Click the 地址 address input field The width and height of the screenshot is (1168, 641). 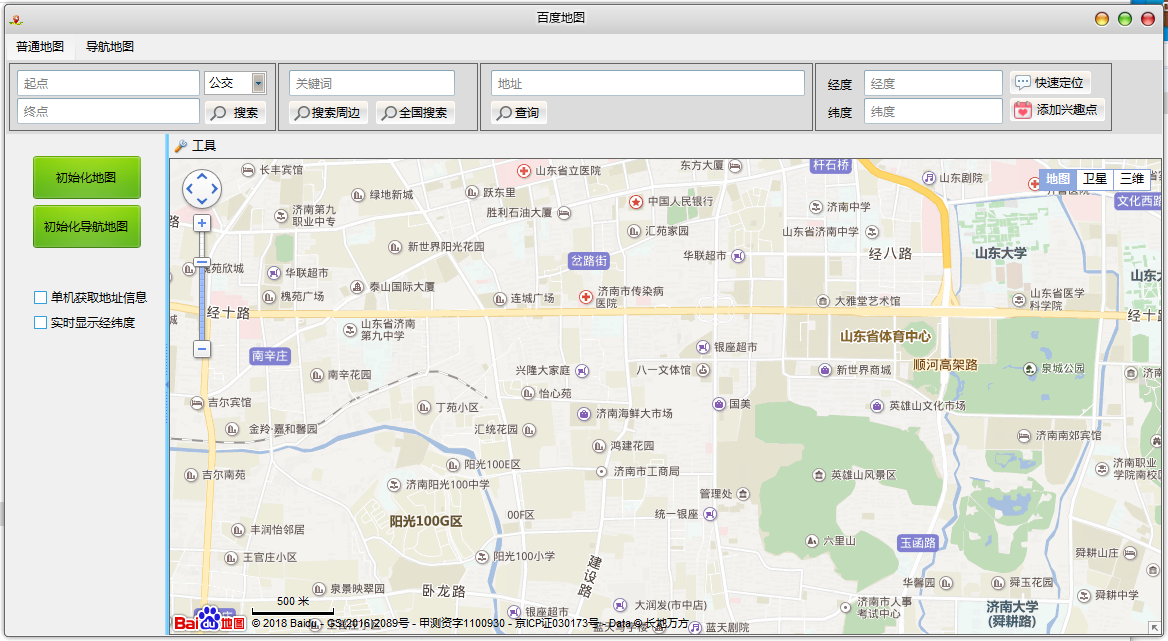tap(647, 83)
